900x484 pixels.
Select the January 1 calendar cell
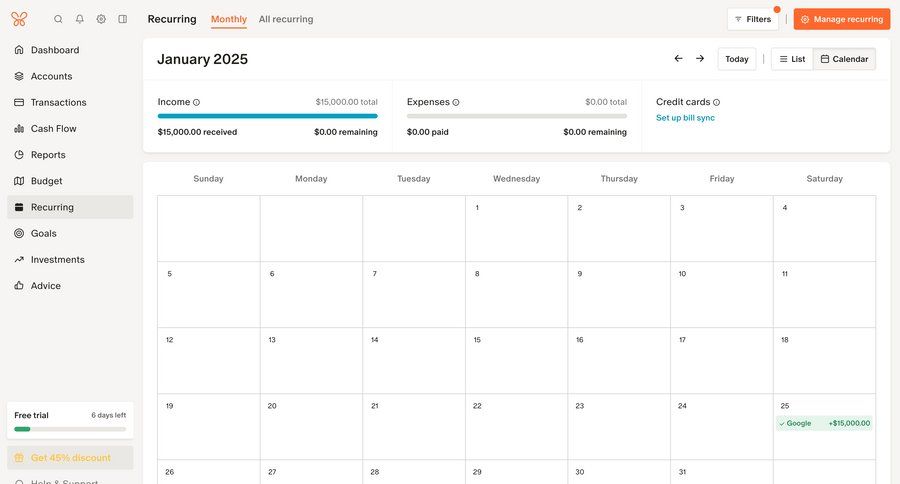517,229
